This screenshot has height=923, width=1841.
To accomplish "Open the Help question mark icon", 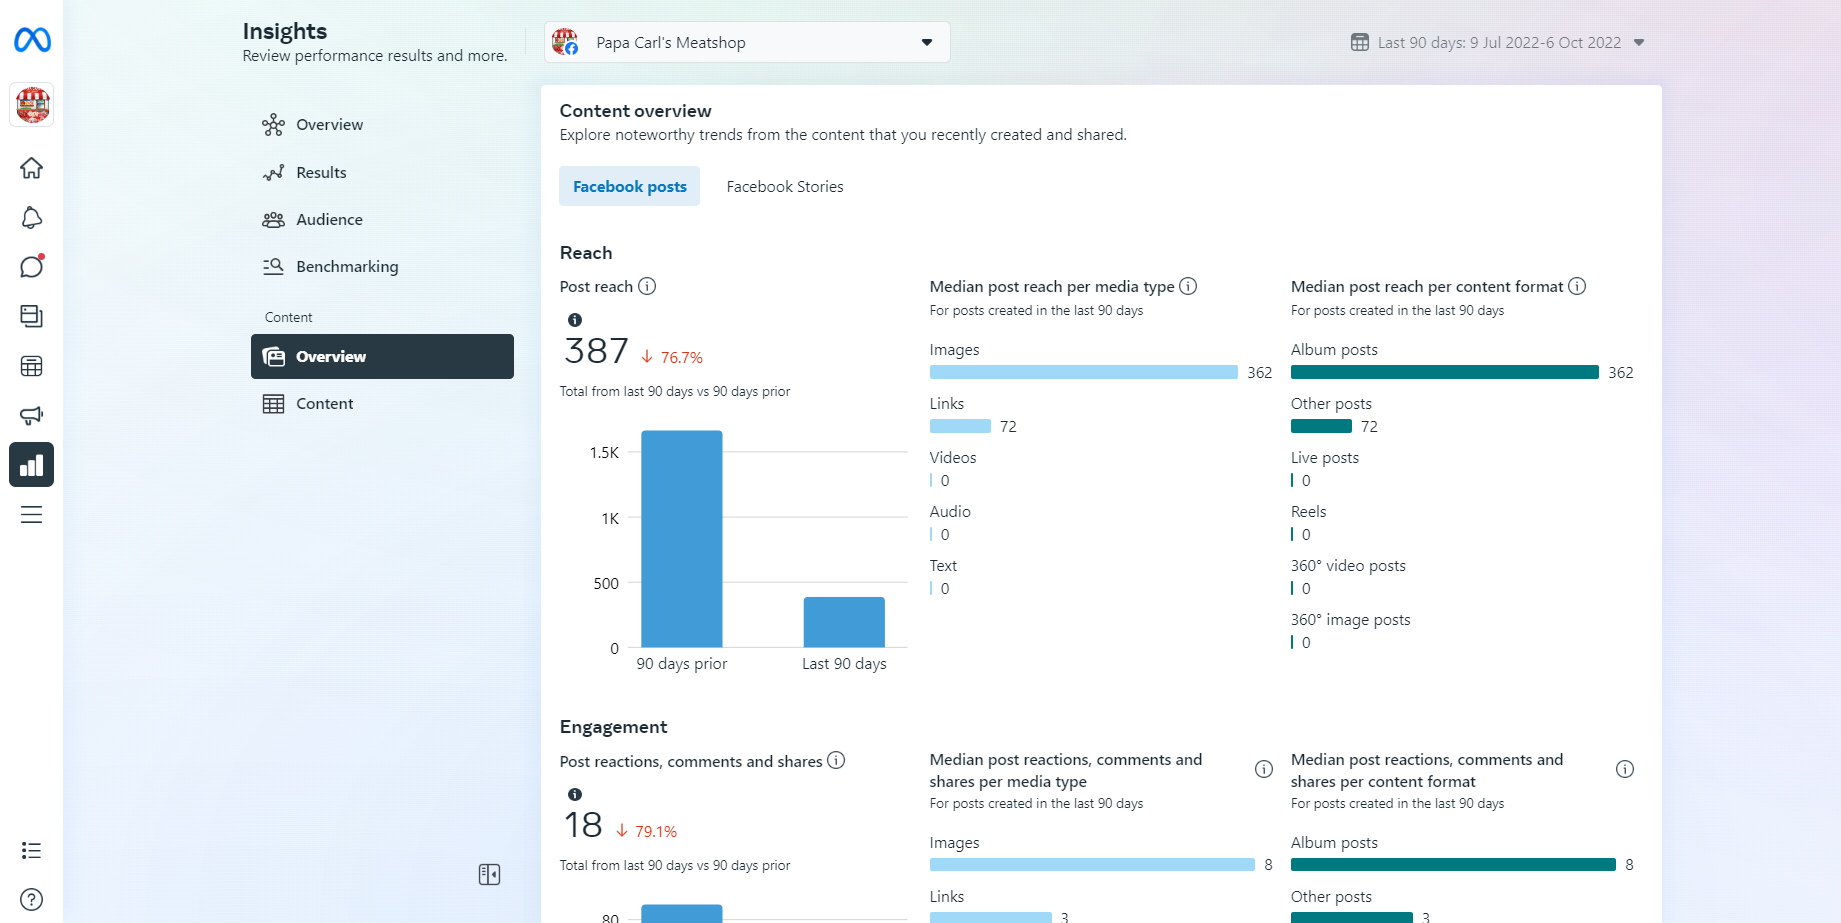I will click(32, 899).
